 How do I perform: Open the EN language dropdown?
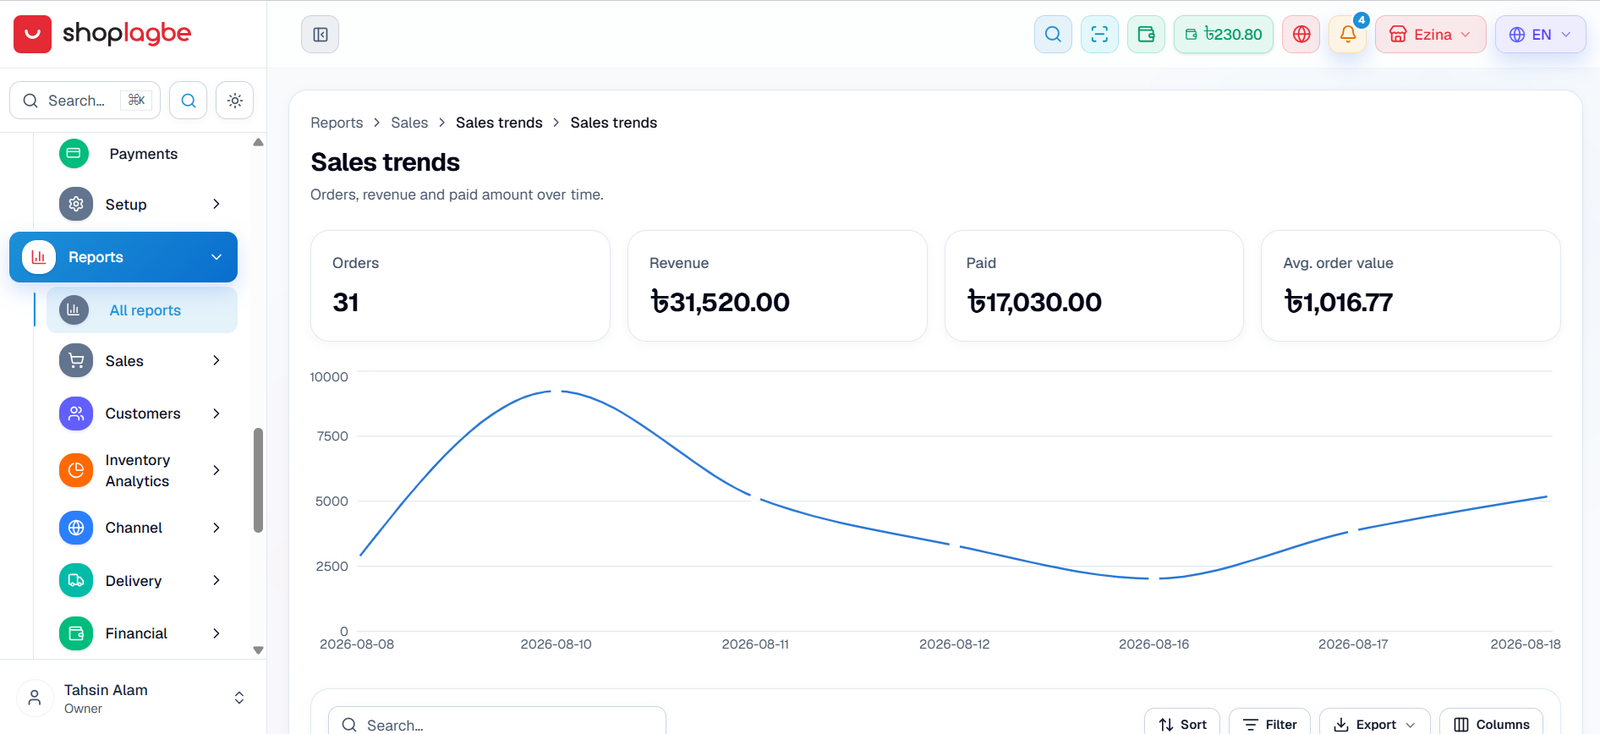point(1540,34)
